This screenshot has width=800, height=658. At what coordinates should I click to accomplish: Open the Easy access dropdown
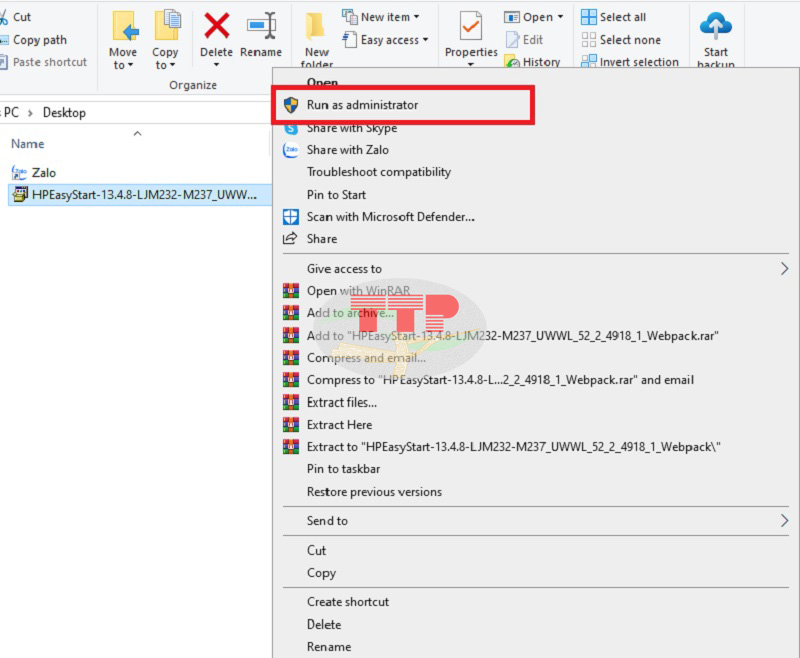pos(385,39)
